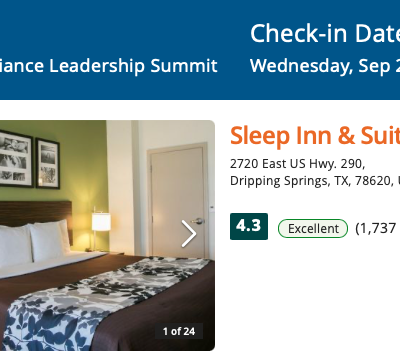
Task: Click the "1 of 24" photo counter
Action: coord(179,331)
